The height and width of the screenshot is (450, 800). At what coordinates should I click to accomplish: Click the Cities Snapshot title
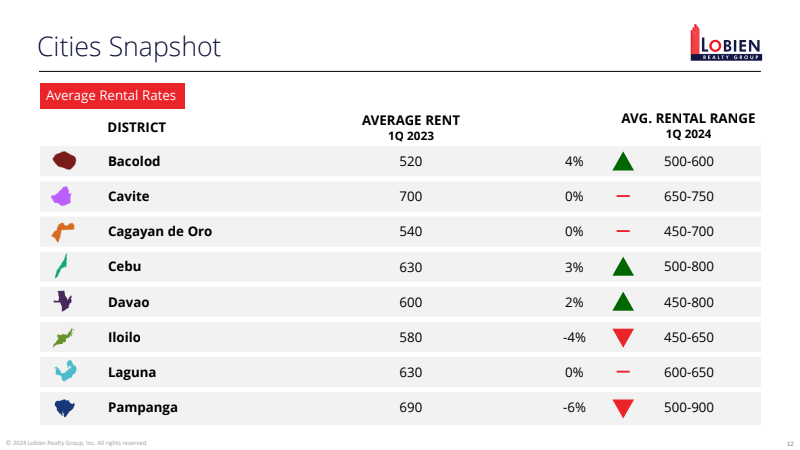[129, 46]
